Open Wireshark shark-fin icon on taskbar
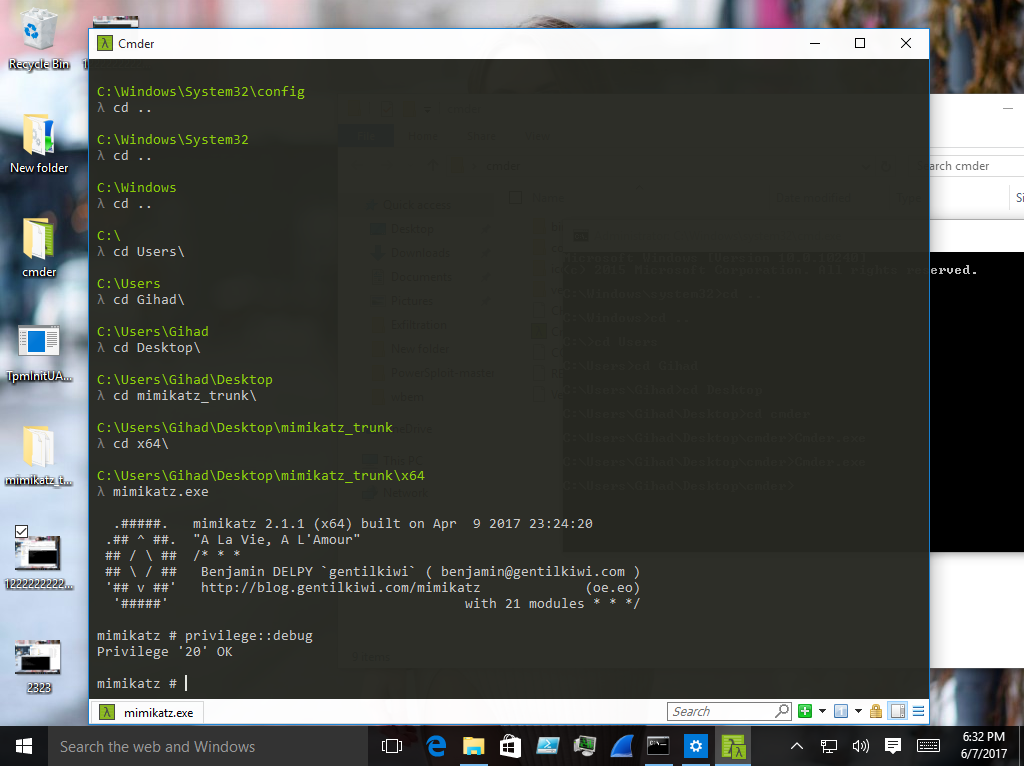The image size is (1024, 766). click(622, 746)
